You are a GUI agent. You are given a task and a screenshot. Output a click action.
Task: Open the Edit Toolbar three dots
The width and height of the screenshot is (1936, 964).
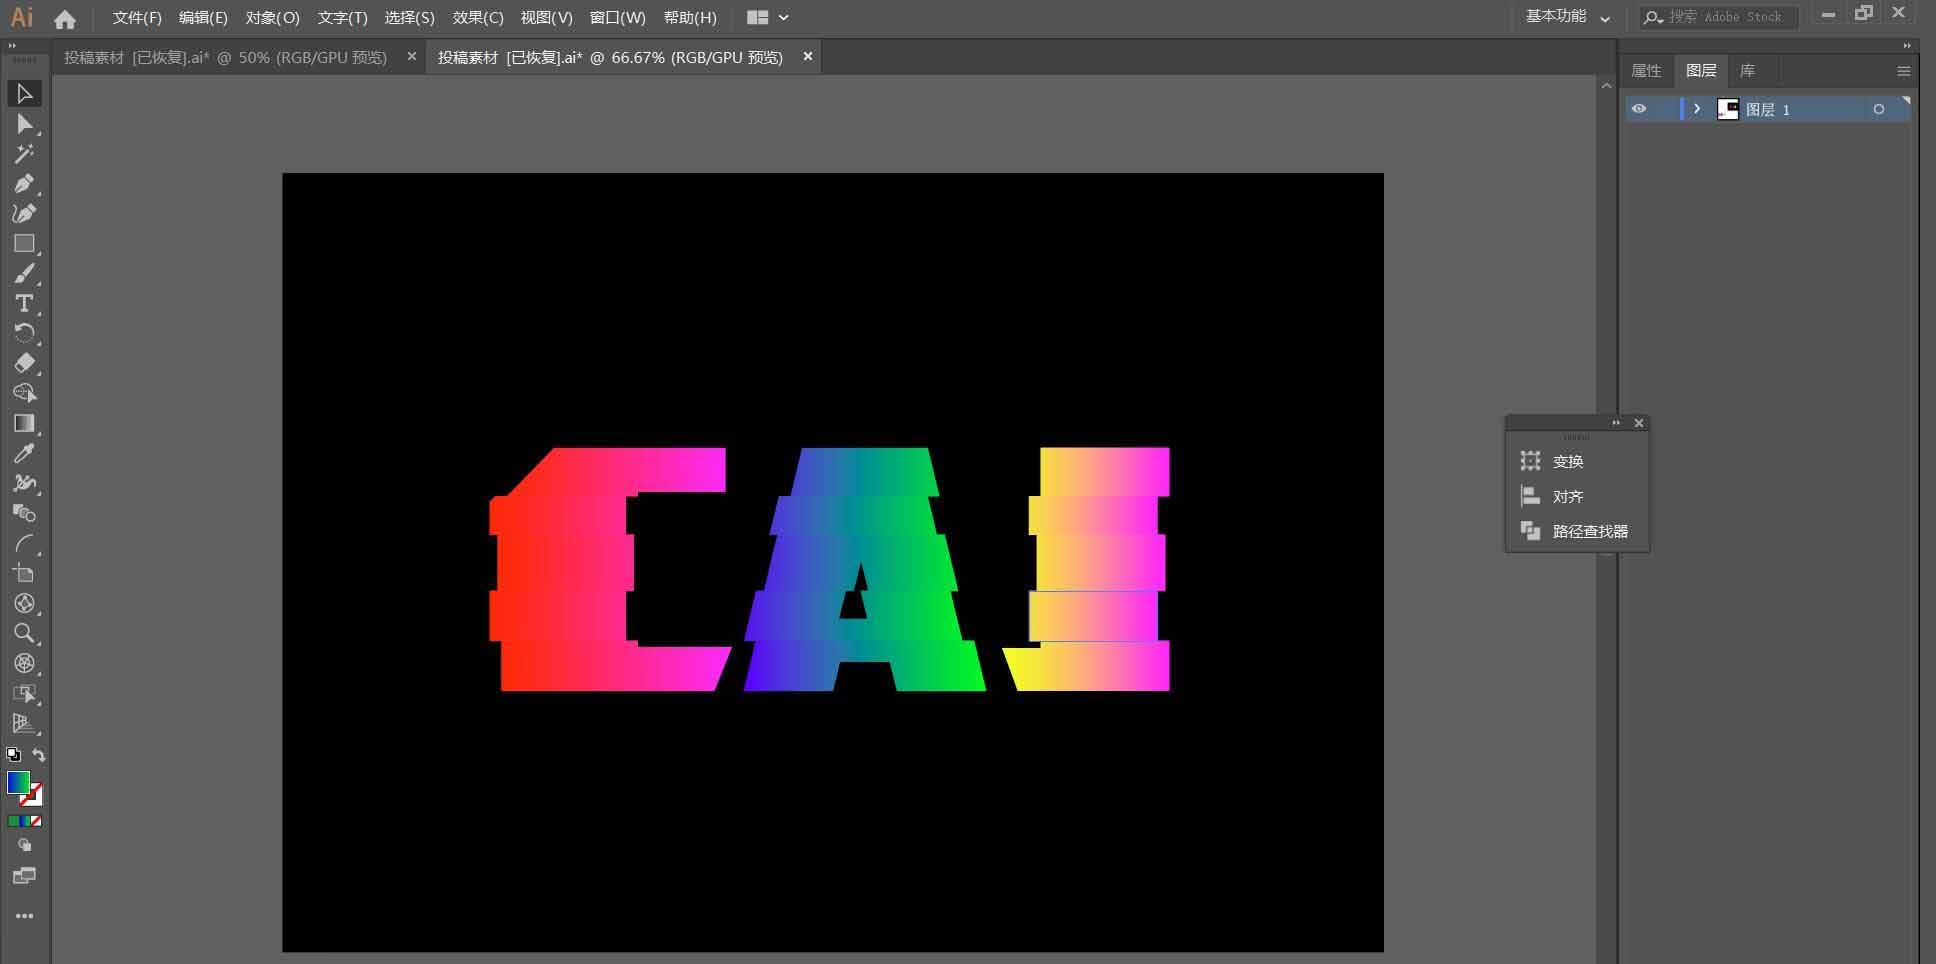click(x=24, y=916)
